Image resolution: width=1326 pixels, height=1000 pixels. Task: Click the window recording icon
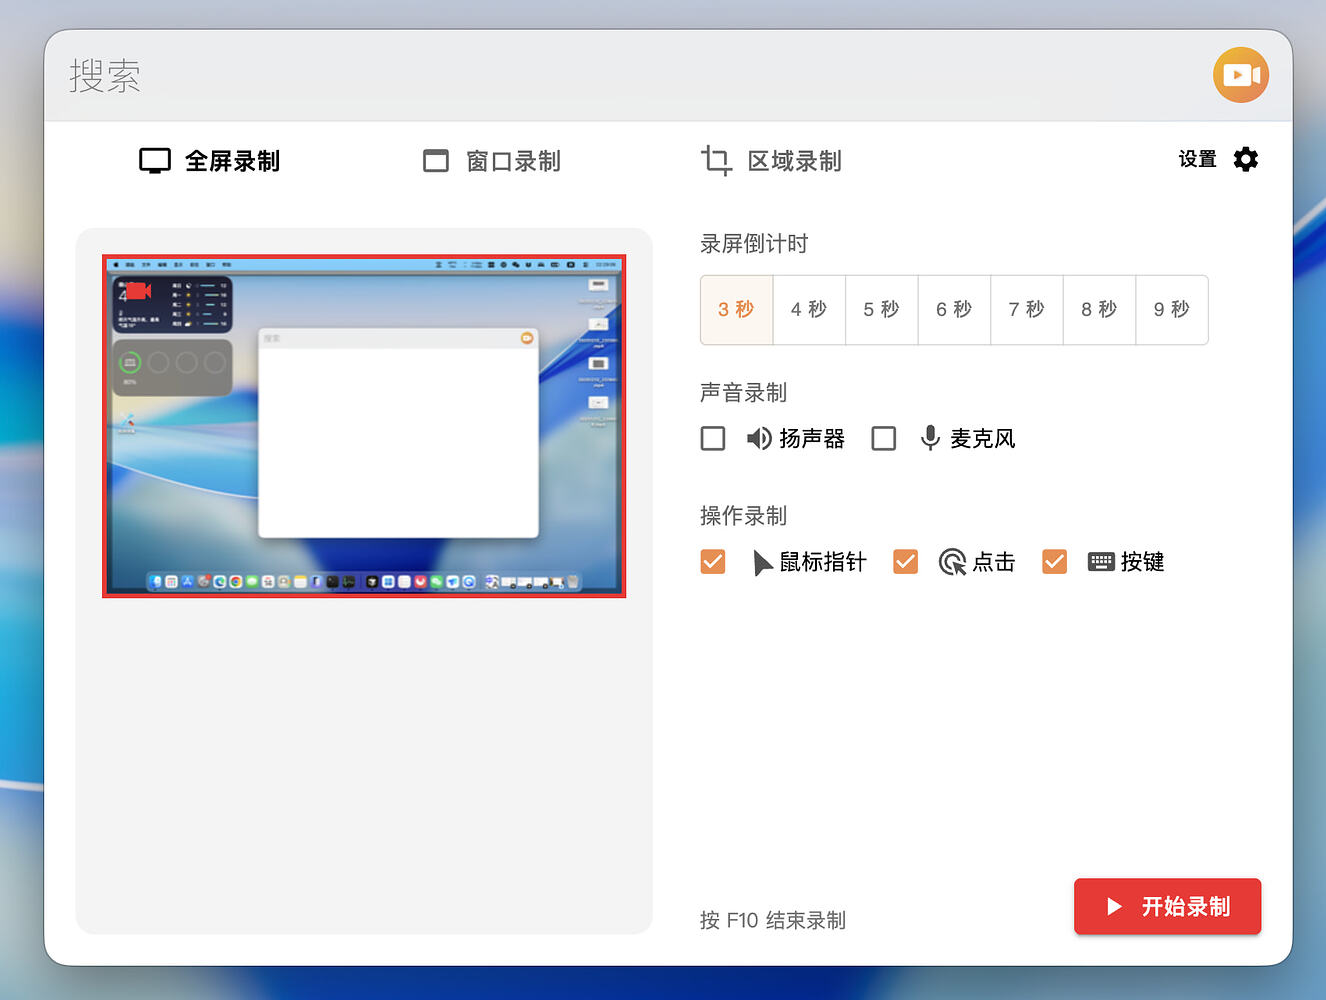436,161
